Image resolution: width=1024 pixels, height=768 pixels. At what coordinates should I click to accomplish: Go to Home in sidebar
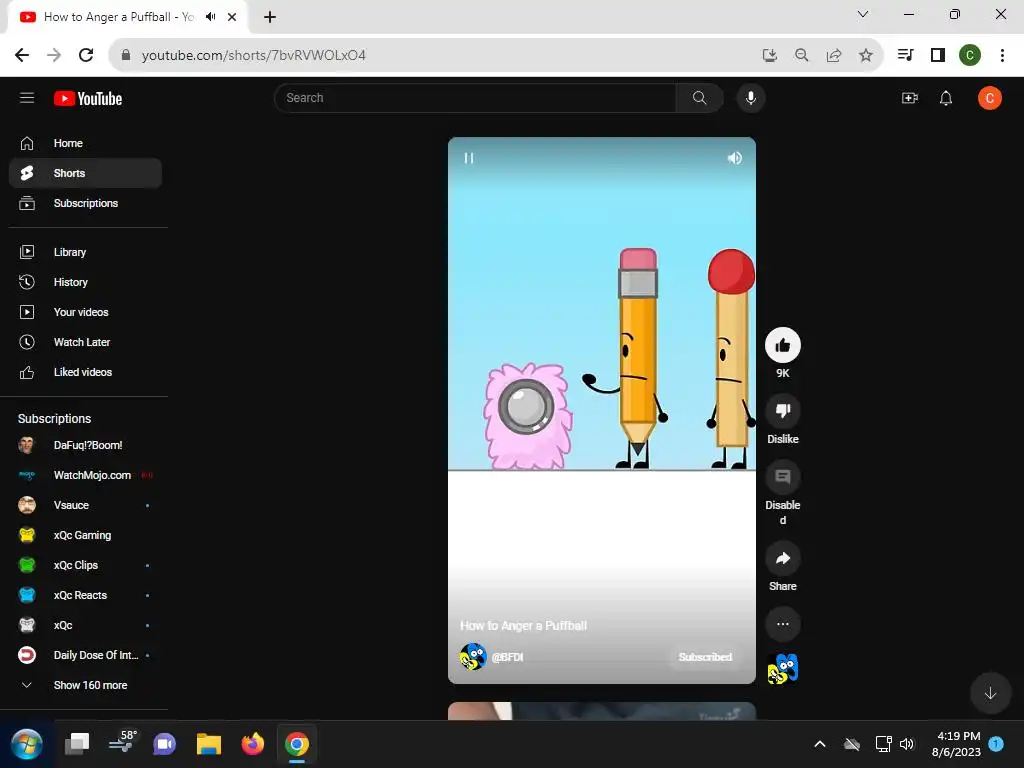click(86, 143)
